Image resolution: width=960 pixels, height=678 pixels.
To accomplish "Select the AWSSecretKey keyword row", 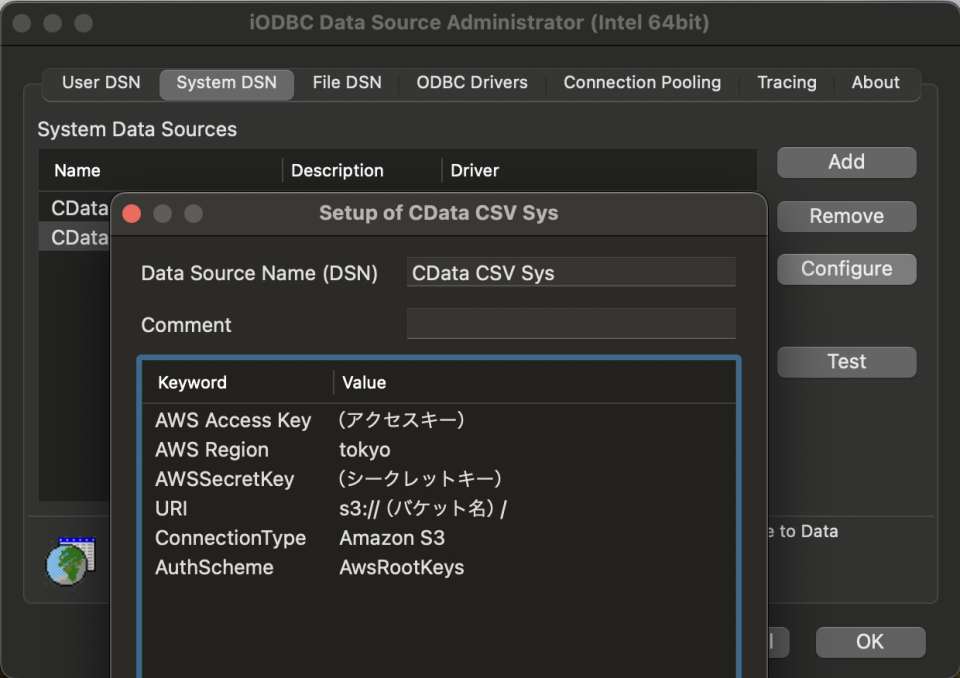I will [438, 479].
